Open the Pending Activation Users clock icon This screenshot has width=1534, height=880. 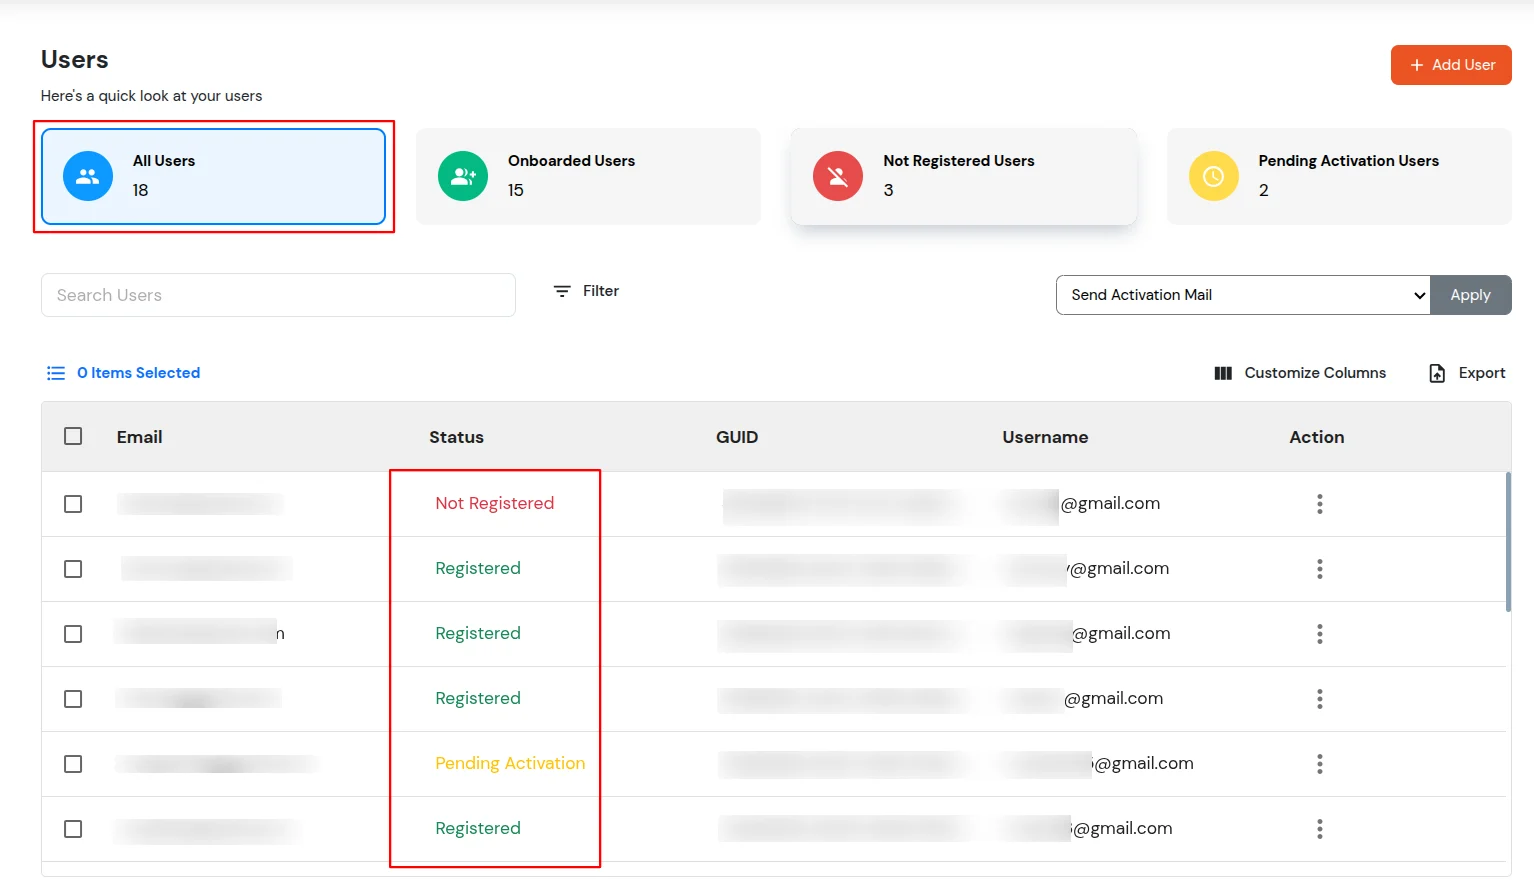pyautogui.click(x=1213, y=176)
